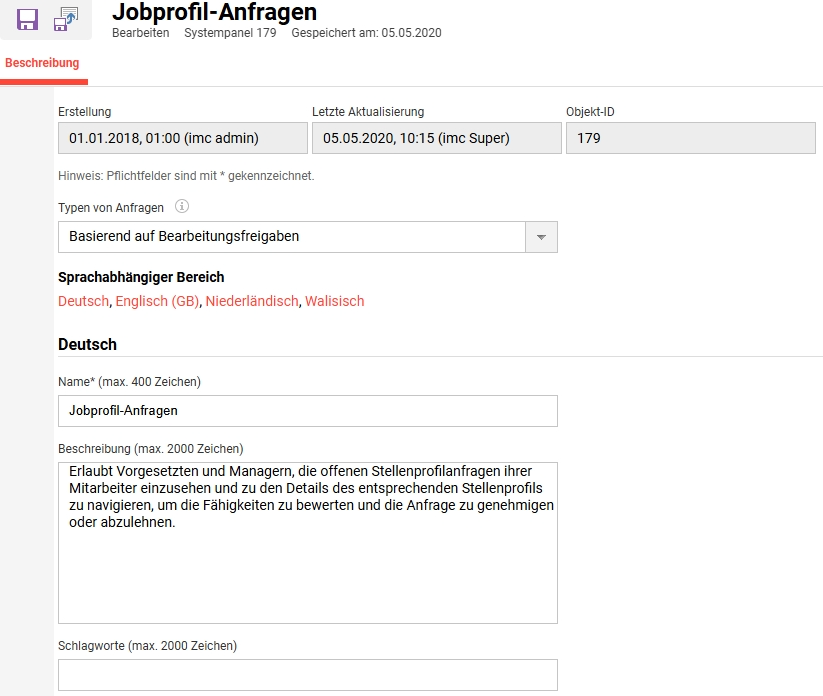823x696 pixels.
Task: Jump to the Englisch (GB) language section
Action: point(157,301)
